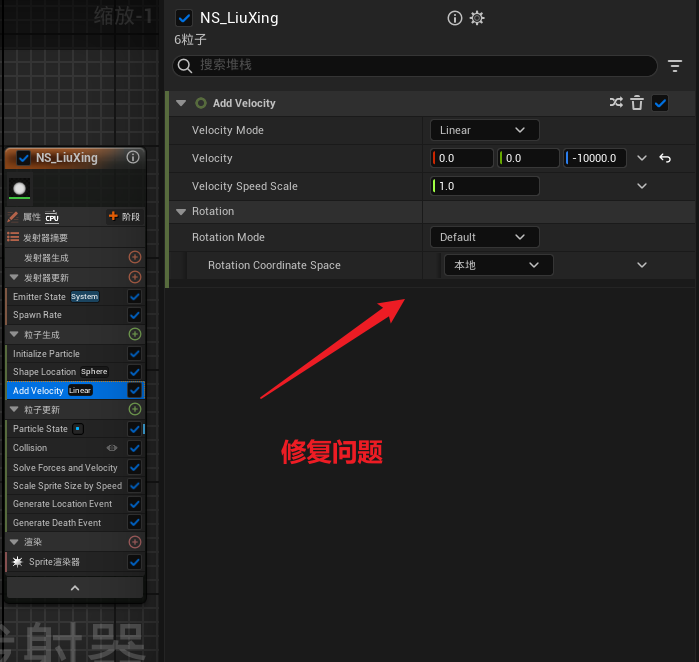Collapse emitter node with bottom chevron
Image resolution: width=699 pixels, height=662 pixels.
click(75, 588)
